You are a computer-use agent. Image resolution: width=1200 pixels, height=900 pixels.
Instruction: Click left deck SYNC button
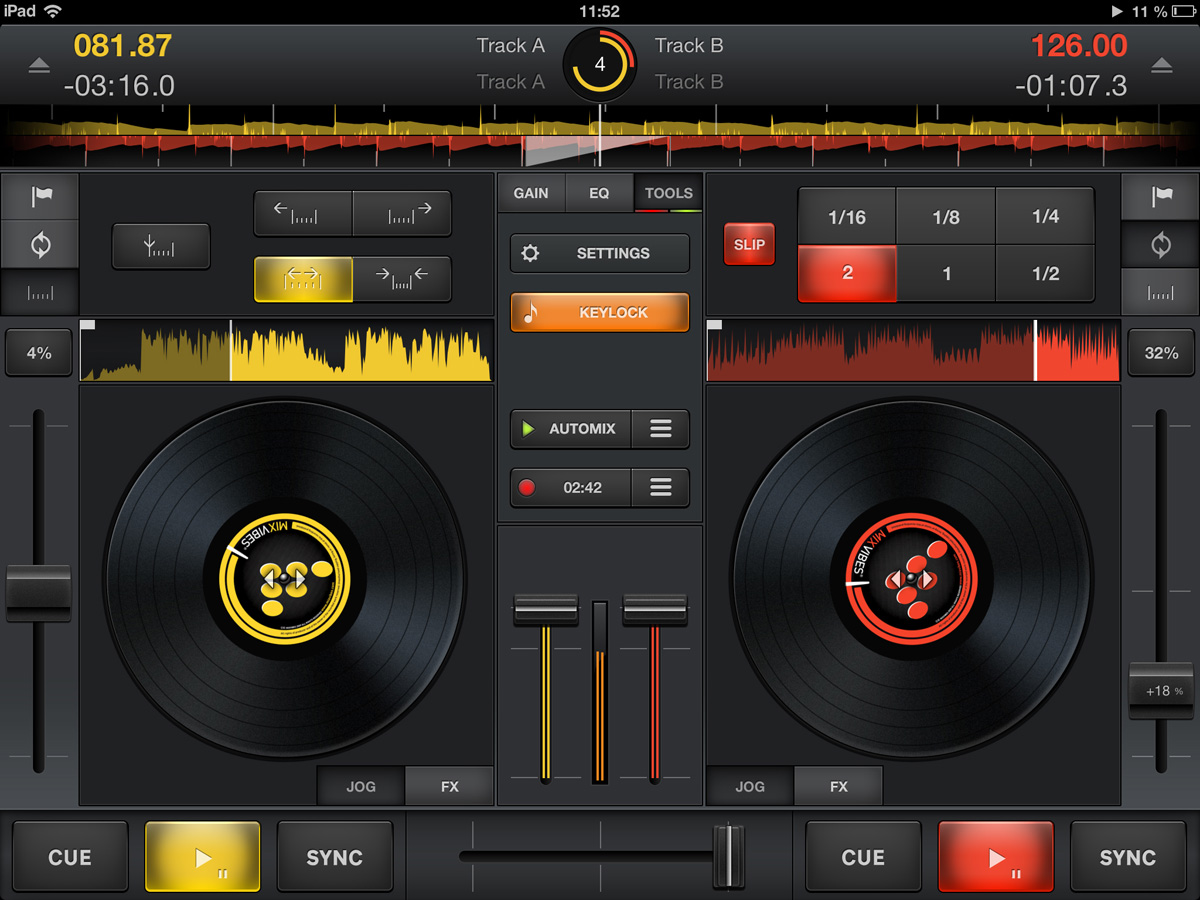[x=335, y=857]
